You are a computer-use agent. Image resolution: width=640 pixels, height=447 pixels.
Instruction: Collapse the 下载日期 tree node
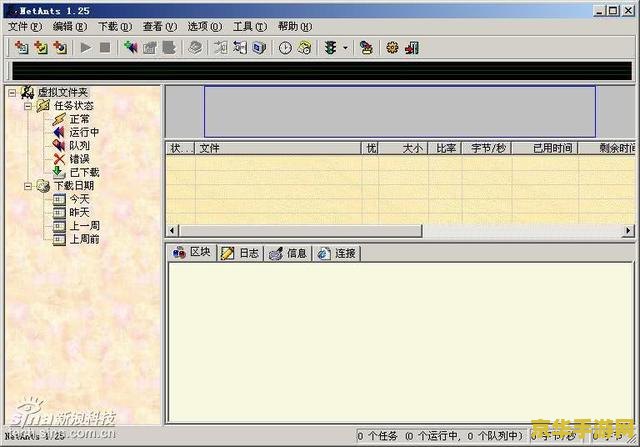(27, 186)
